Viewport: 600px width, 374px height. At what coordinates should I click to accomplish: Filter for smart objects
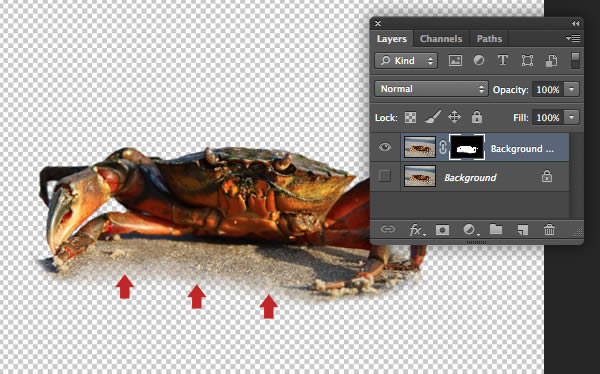coord(551,60)
